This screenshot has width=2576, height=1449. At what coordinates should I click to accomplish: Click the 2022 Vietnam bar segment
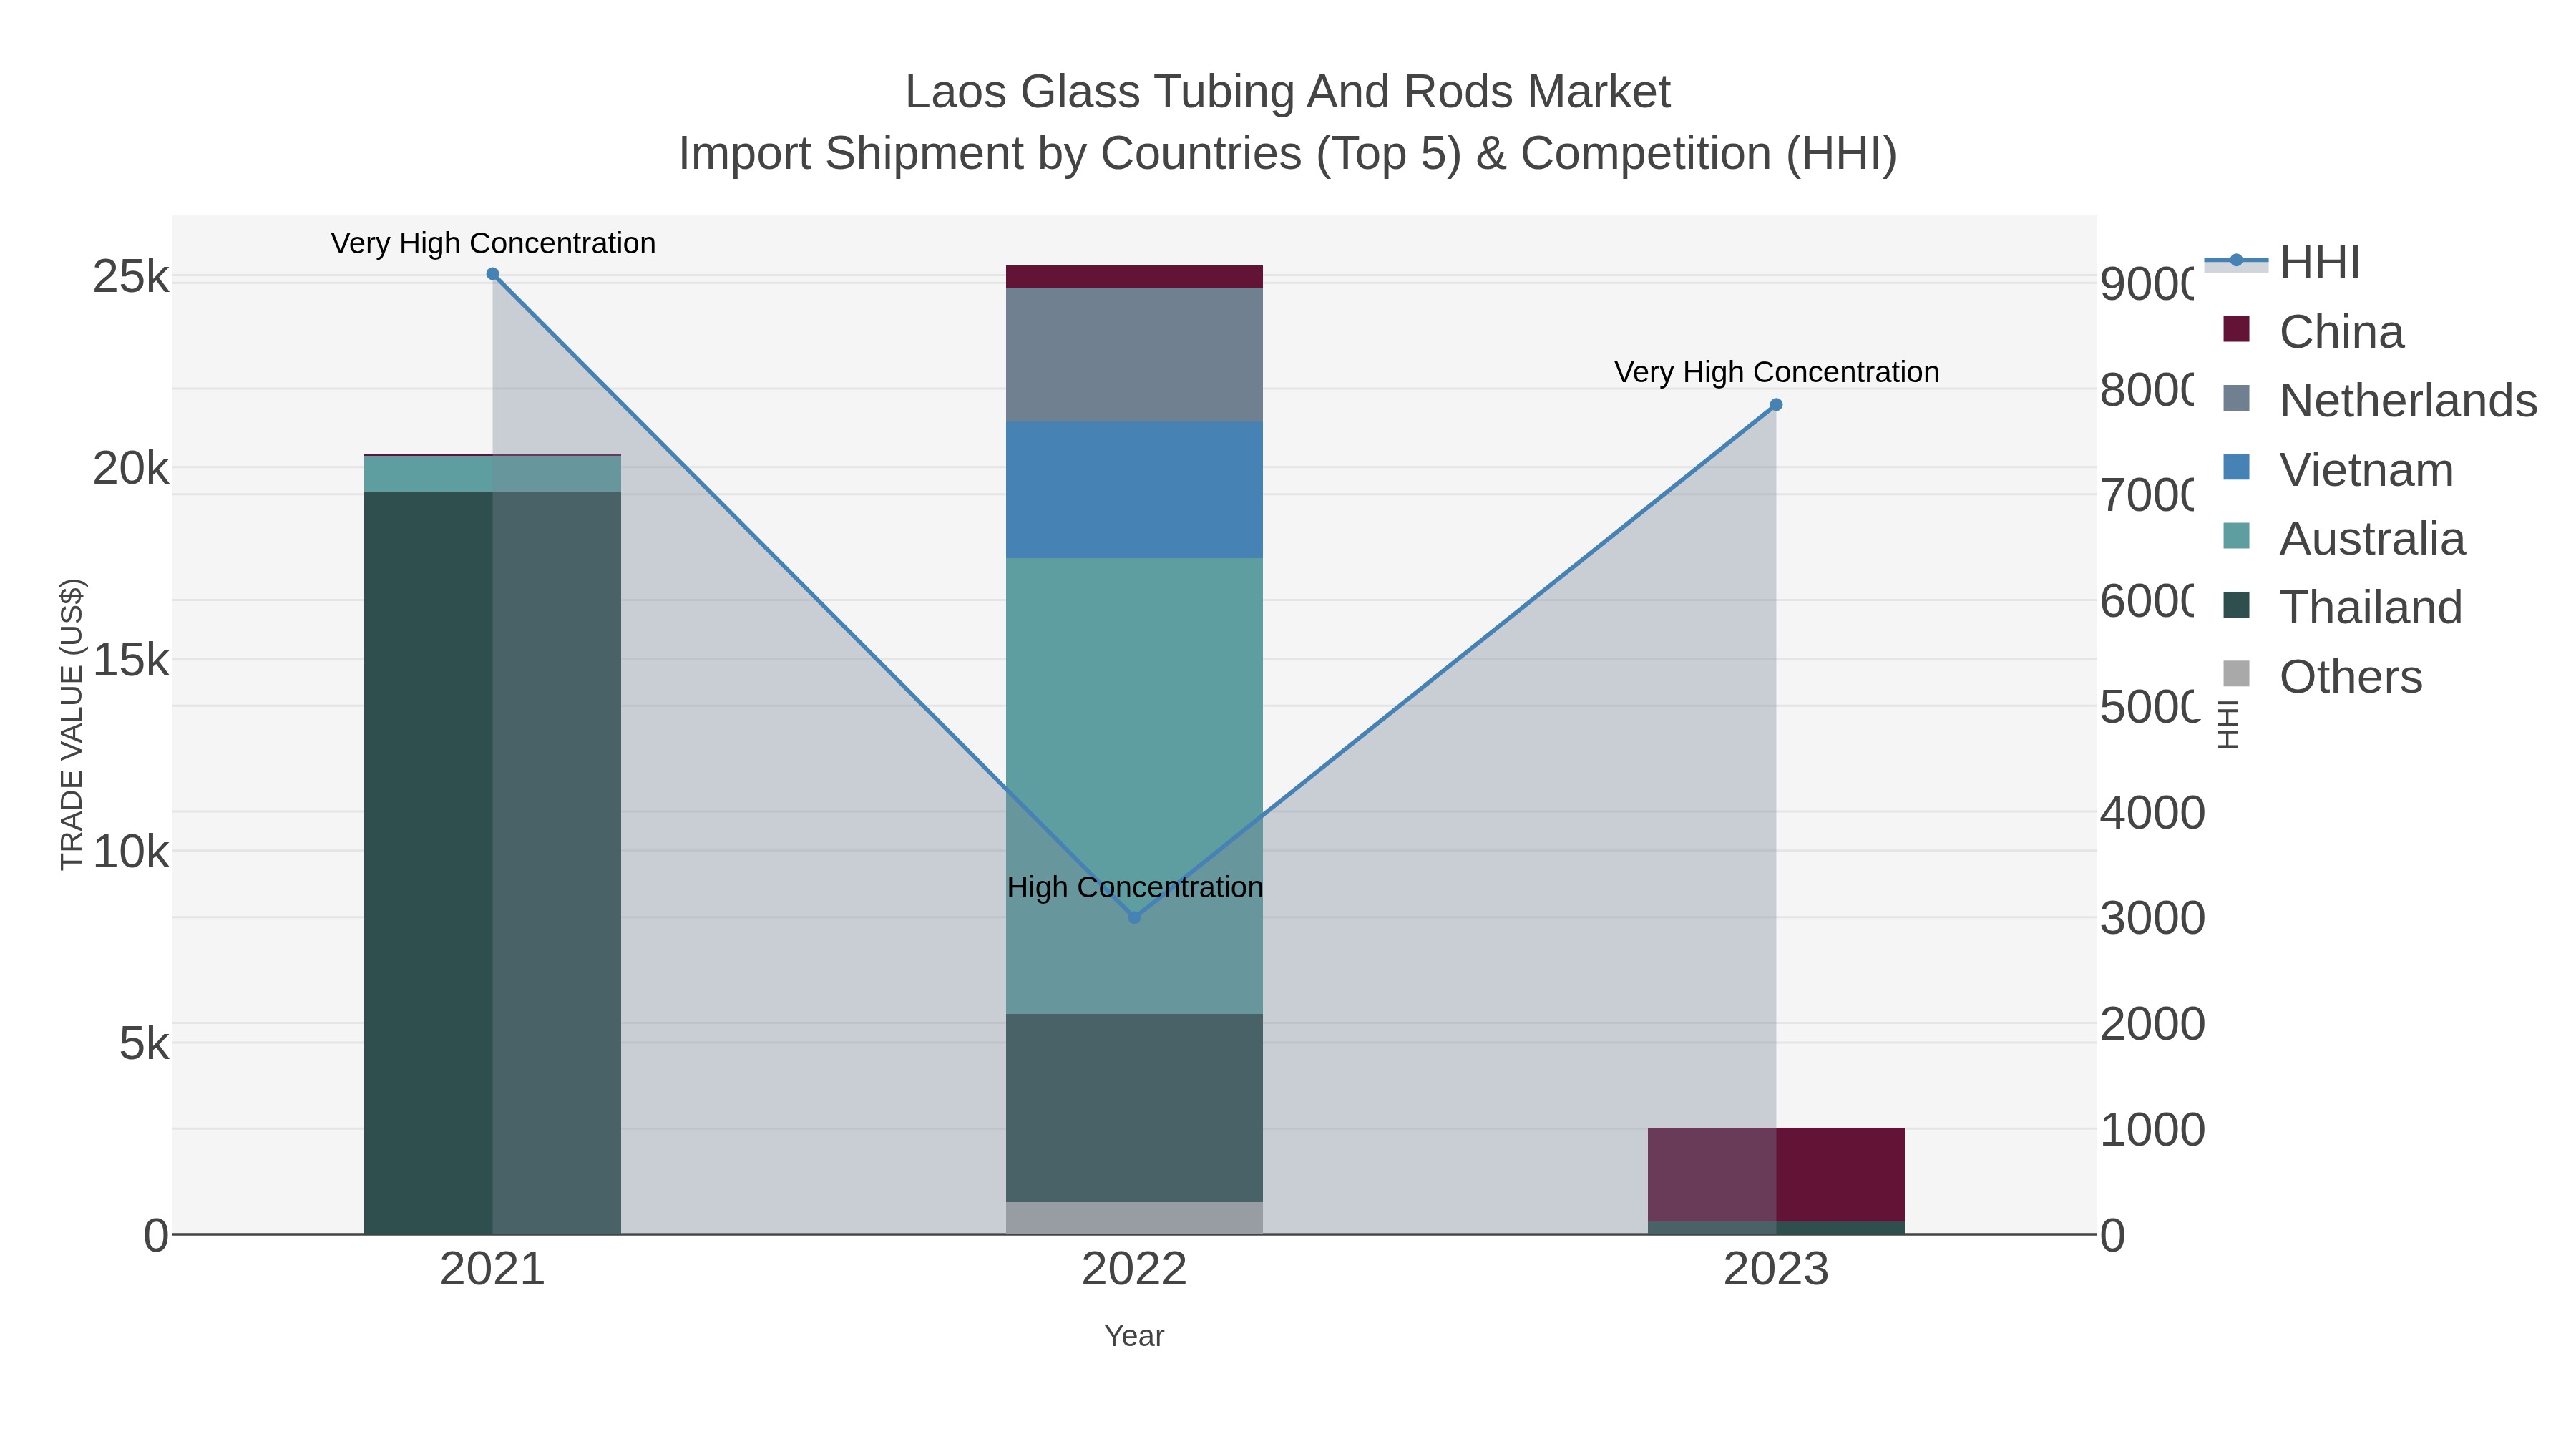1134,489
